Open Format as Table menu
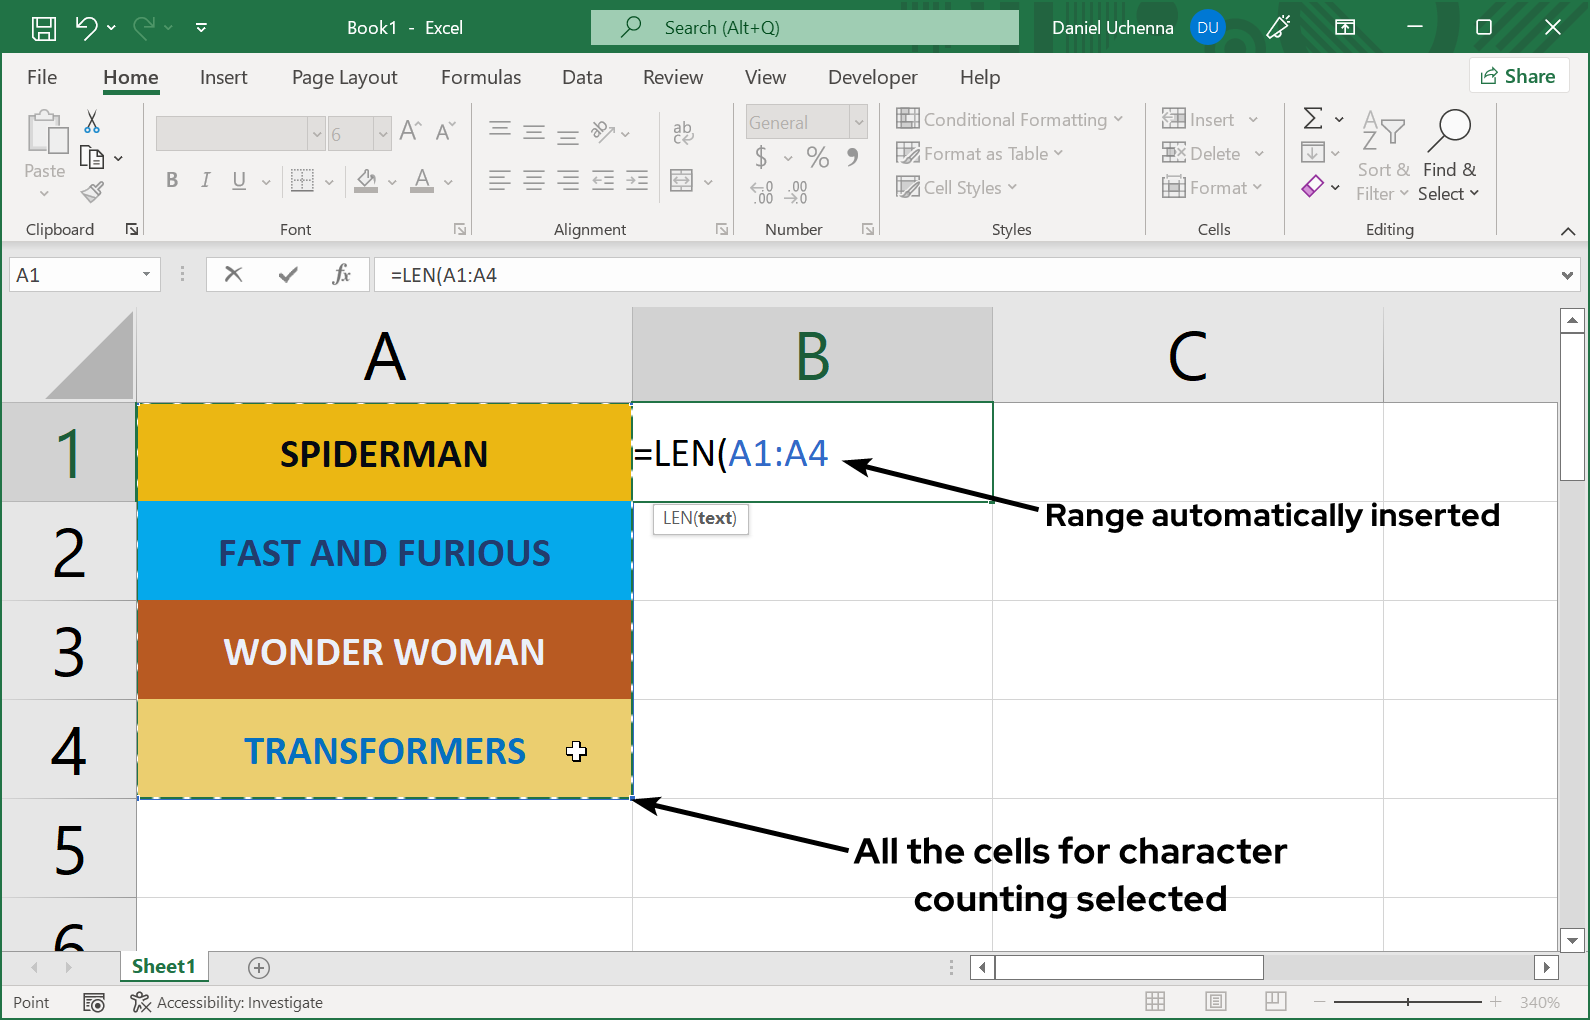 pos(980,153)
